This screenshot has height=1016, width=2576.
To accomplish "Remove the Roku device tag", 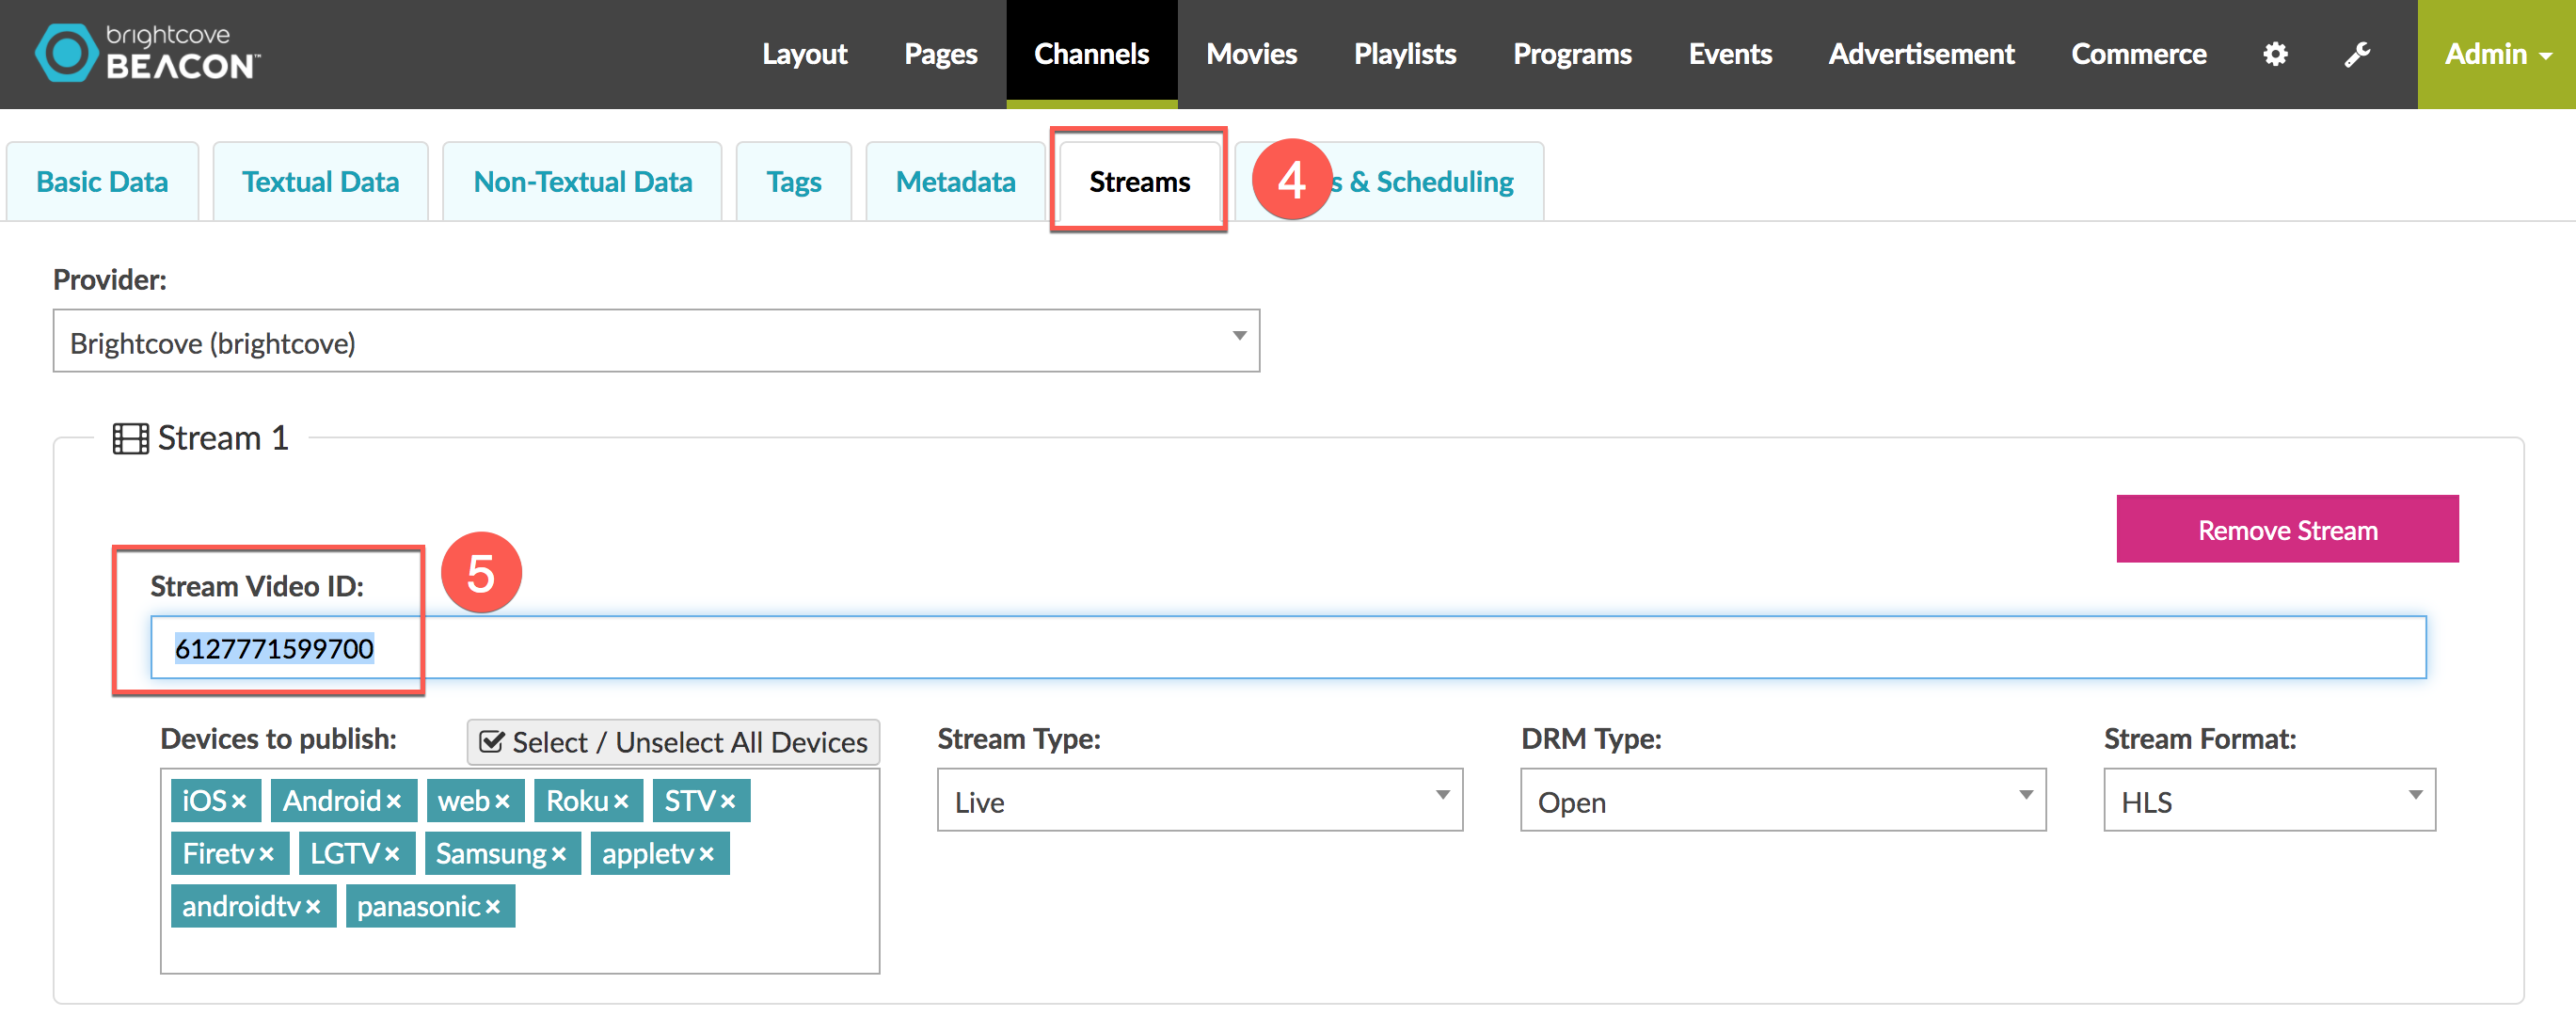I will pos(621,802).
